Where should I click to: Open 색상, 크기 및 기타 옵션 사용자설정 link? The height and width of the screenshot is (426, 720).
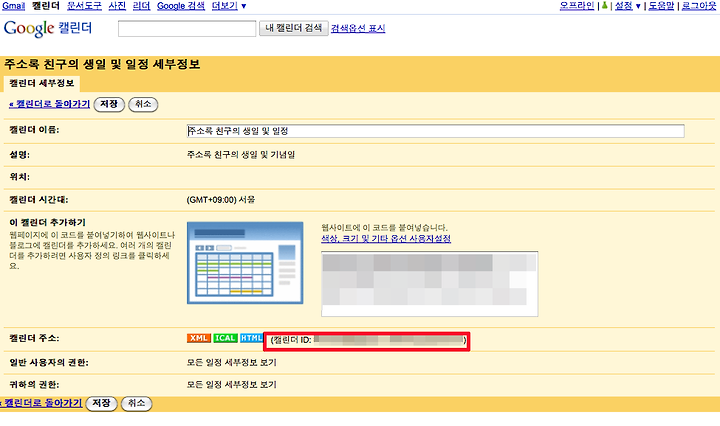386,239
